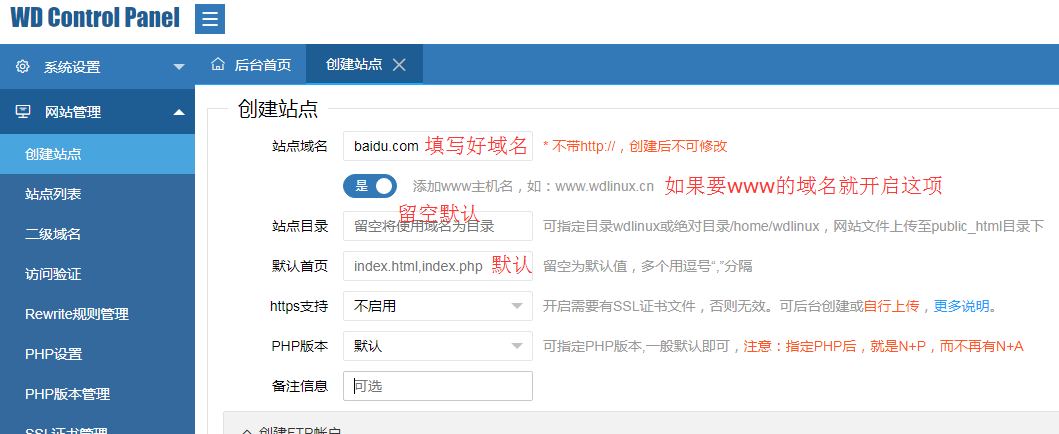Focus the 备注信息 text field
This screenshot has width=1059, height=434.
[437, 386]
